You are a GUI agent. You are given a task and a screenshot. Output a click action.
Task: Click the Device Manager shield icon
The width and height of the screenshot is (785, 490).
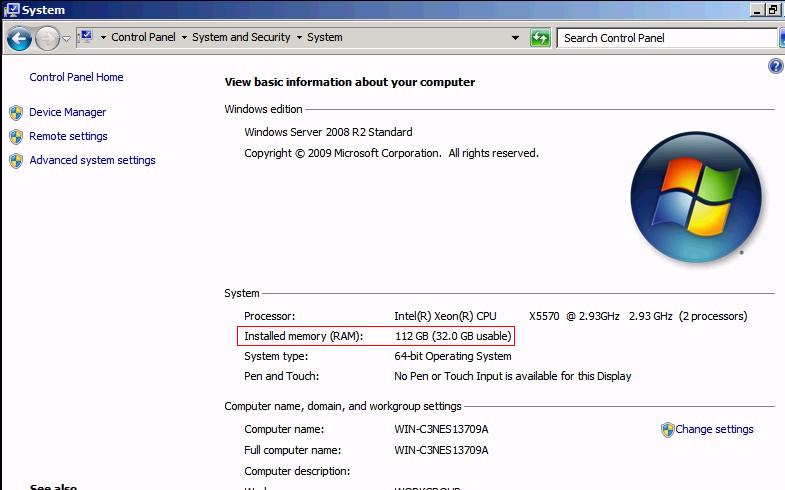point(16,113)
